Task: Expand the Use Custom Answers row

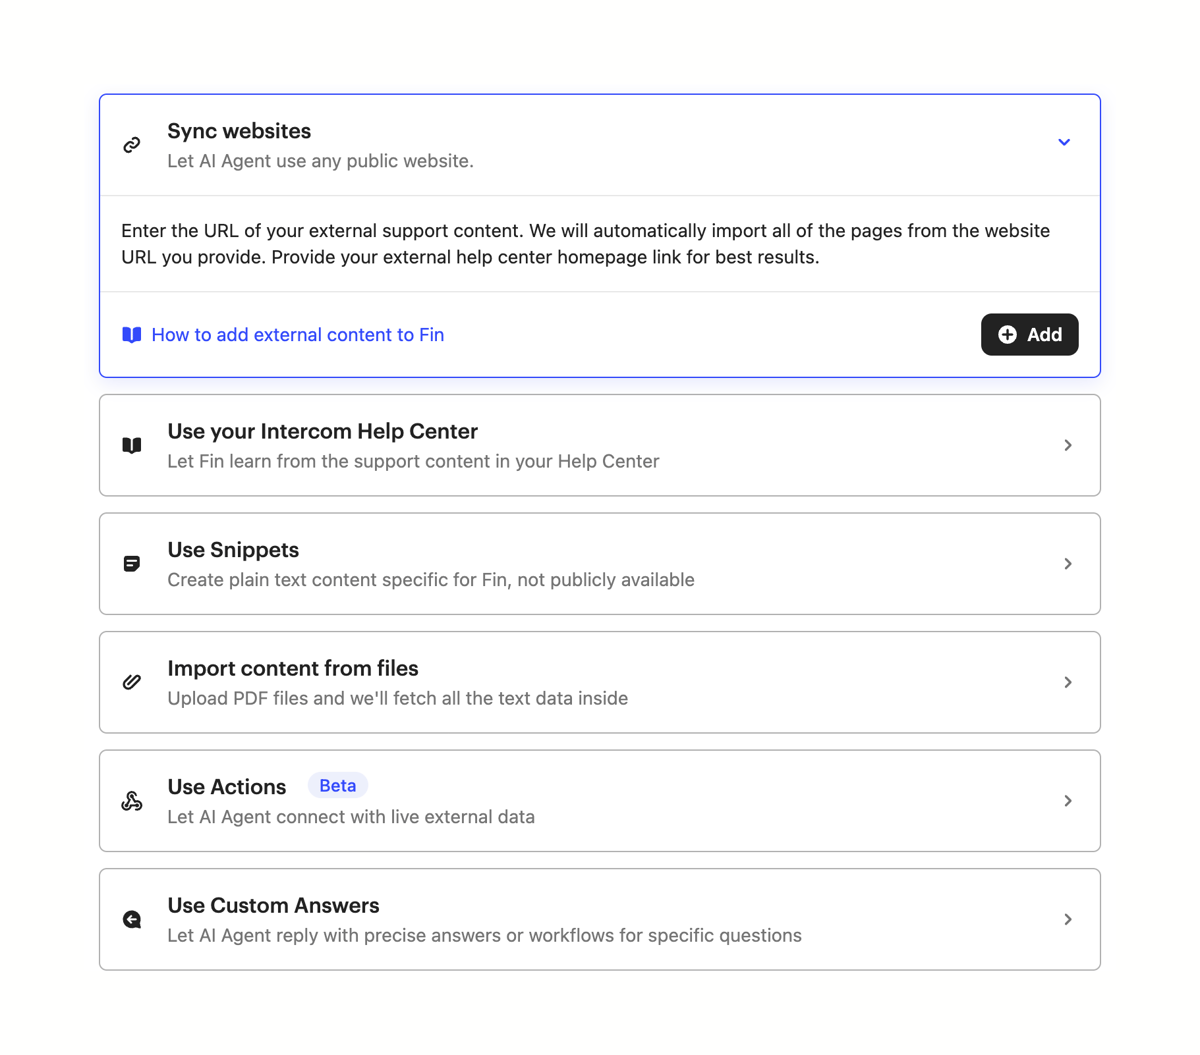Action: [1067, 918]
